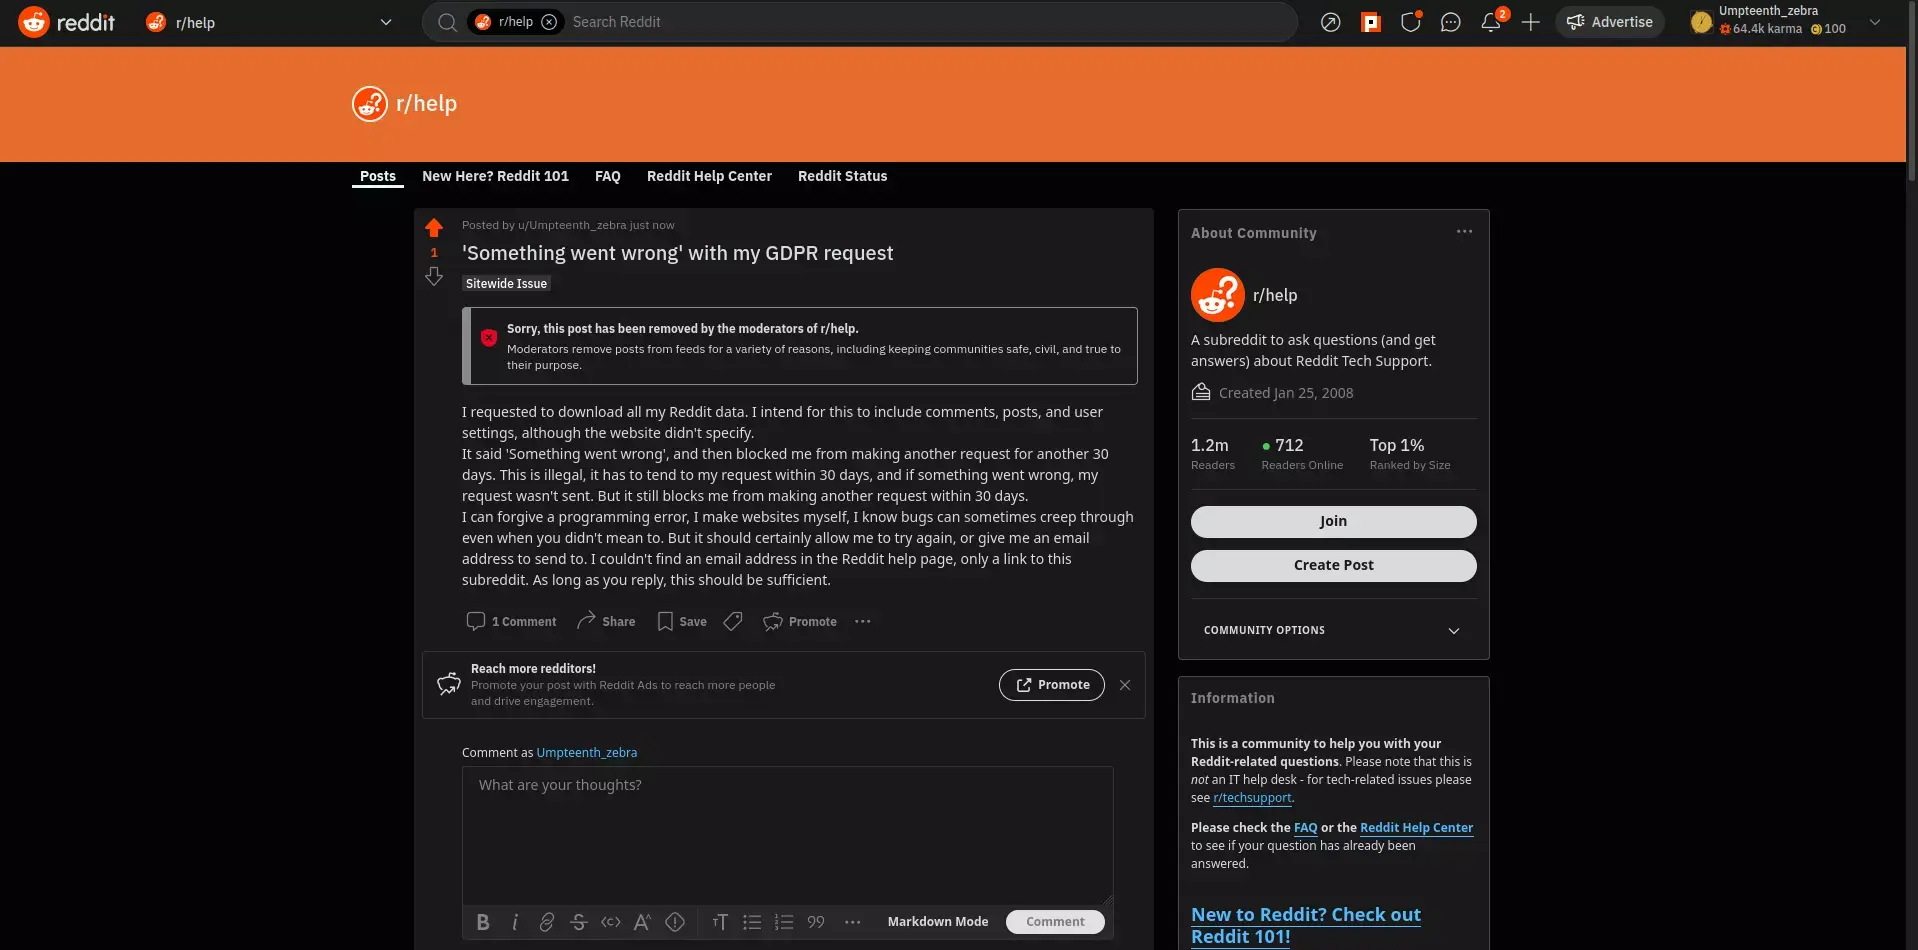Apply spoiler formatting
1918x950 pixels.
click(x=675, y=922)
